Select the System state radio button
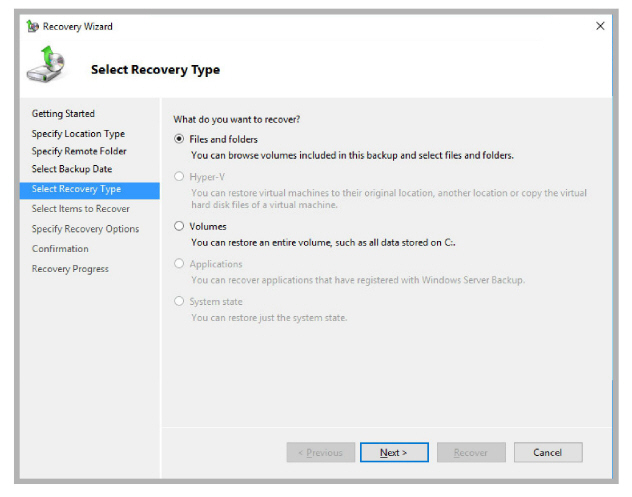632x497 pixels. point(180,301)
